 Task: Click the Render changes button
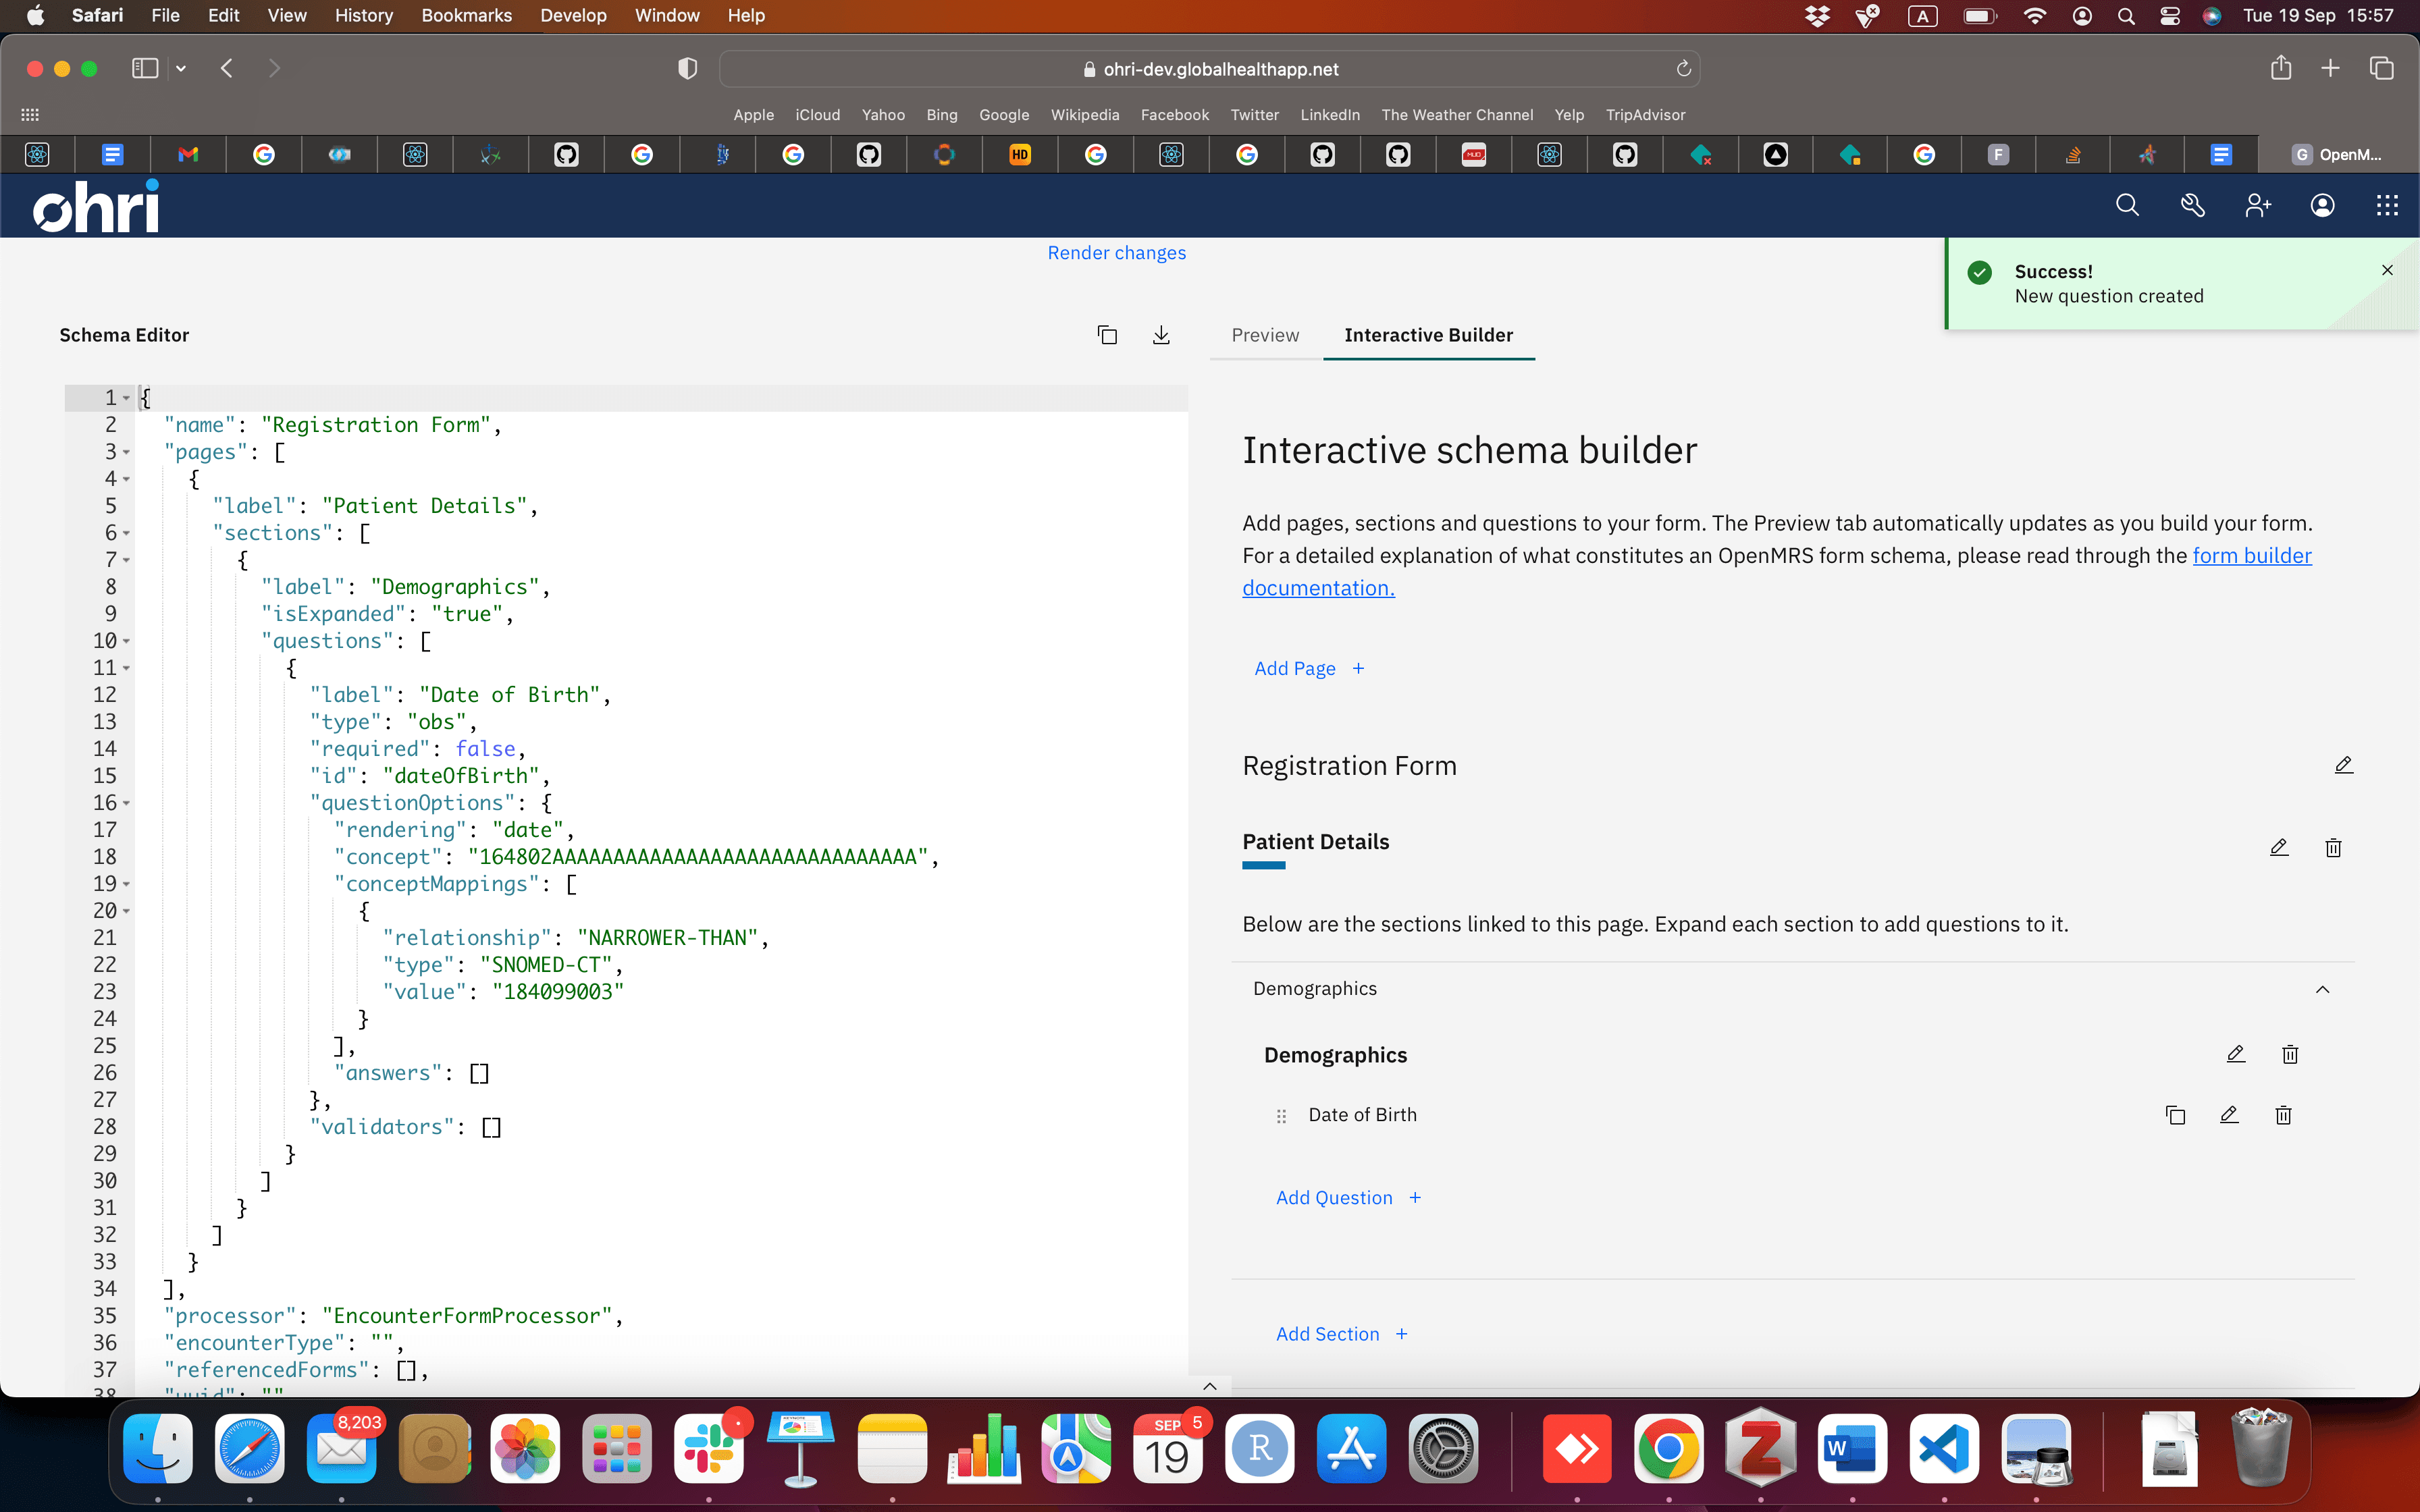coord(1116,253)
